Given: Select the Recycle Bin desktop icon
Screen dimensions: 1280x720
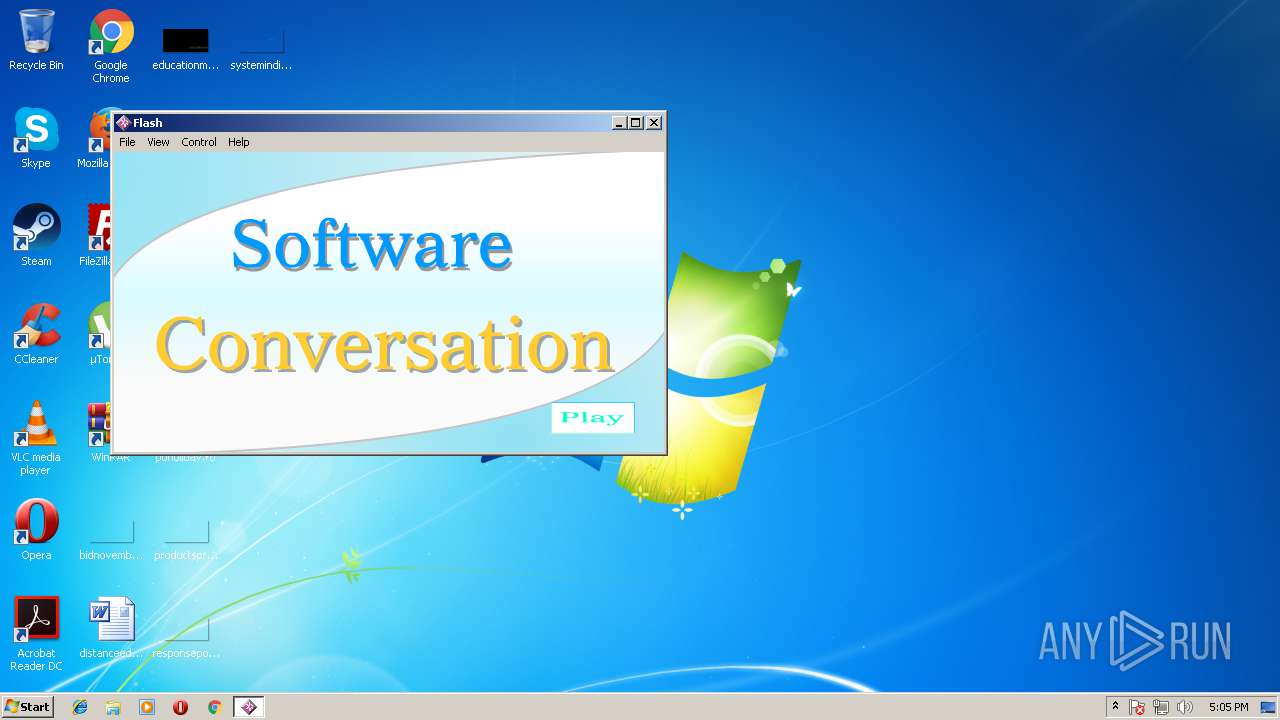Looking at the screenshot, I should pos(36,40).
